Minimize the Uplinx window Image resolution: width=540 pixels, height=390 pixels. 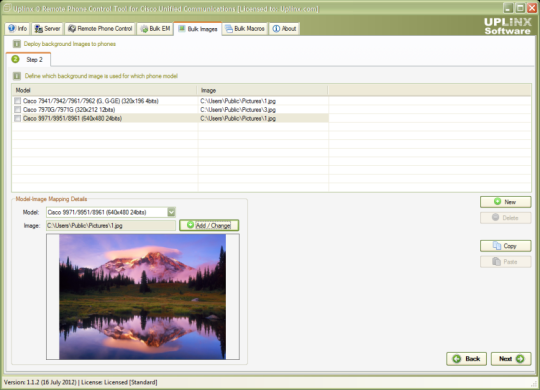pyautogui.click(x=508, y=8)
